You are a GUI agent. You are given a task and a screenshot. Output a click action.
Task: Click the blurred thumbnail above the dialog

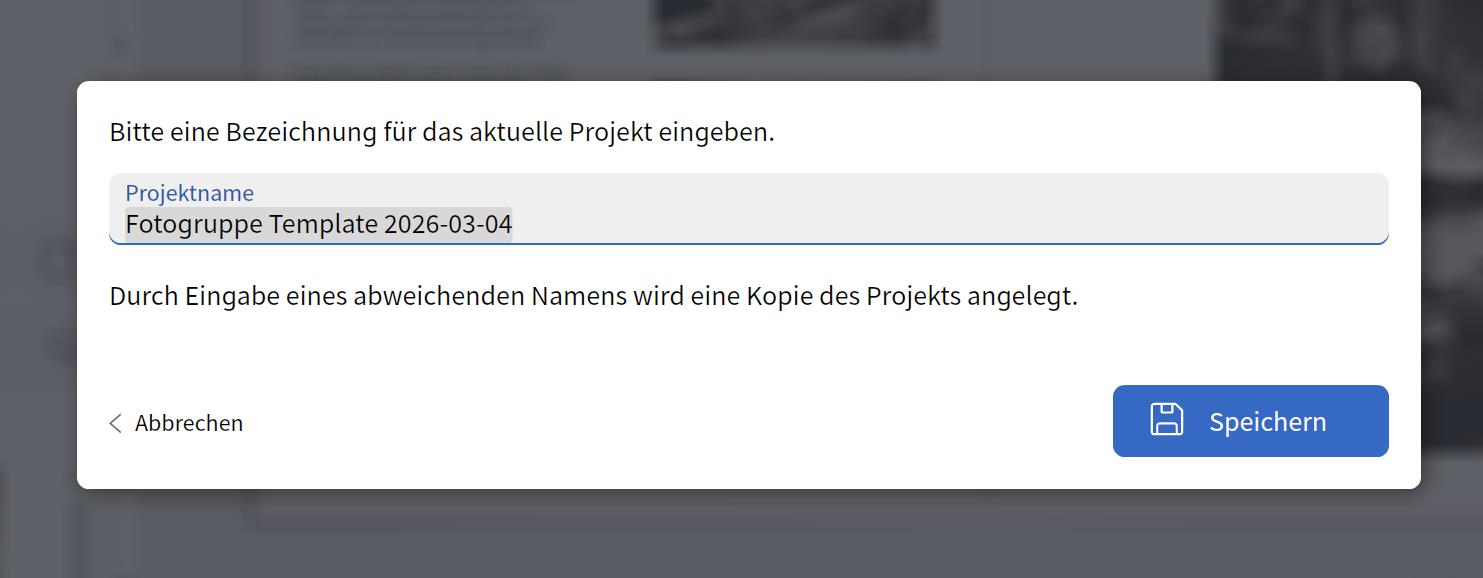(x=795, y=25)
